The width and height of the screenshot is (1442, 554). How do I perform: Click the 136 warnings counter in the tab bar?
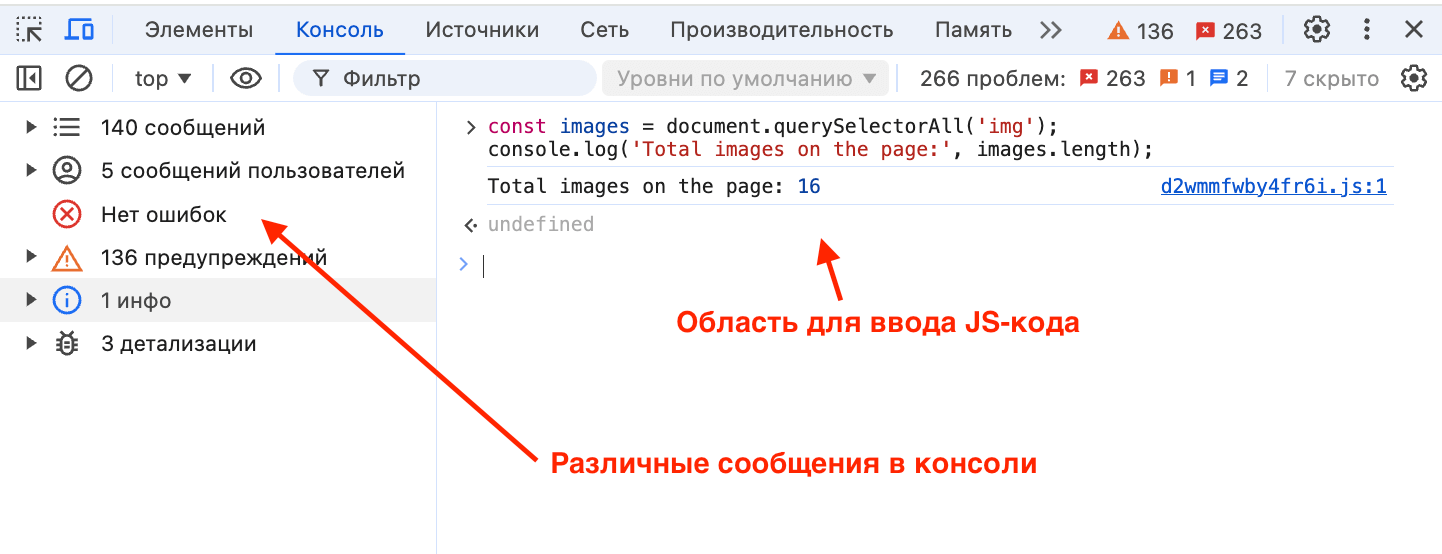[1140, 31]
